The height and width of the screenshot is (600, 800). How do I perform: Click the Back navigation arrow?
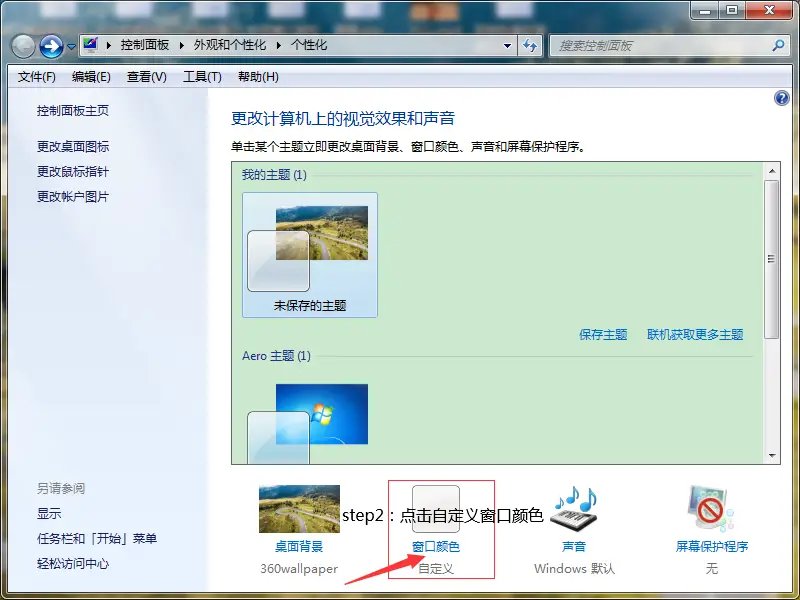tap(21, 45)
